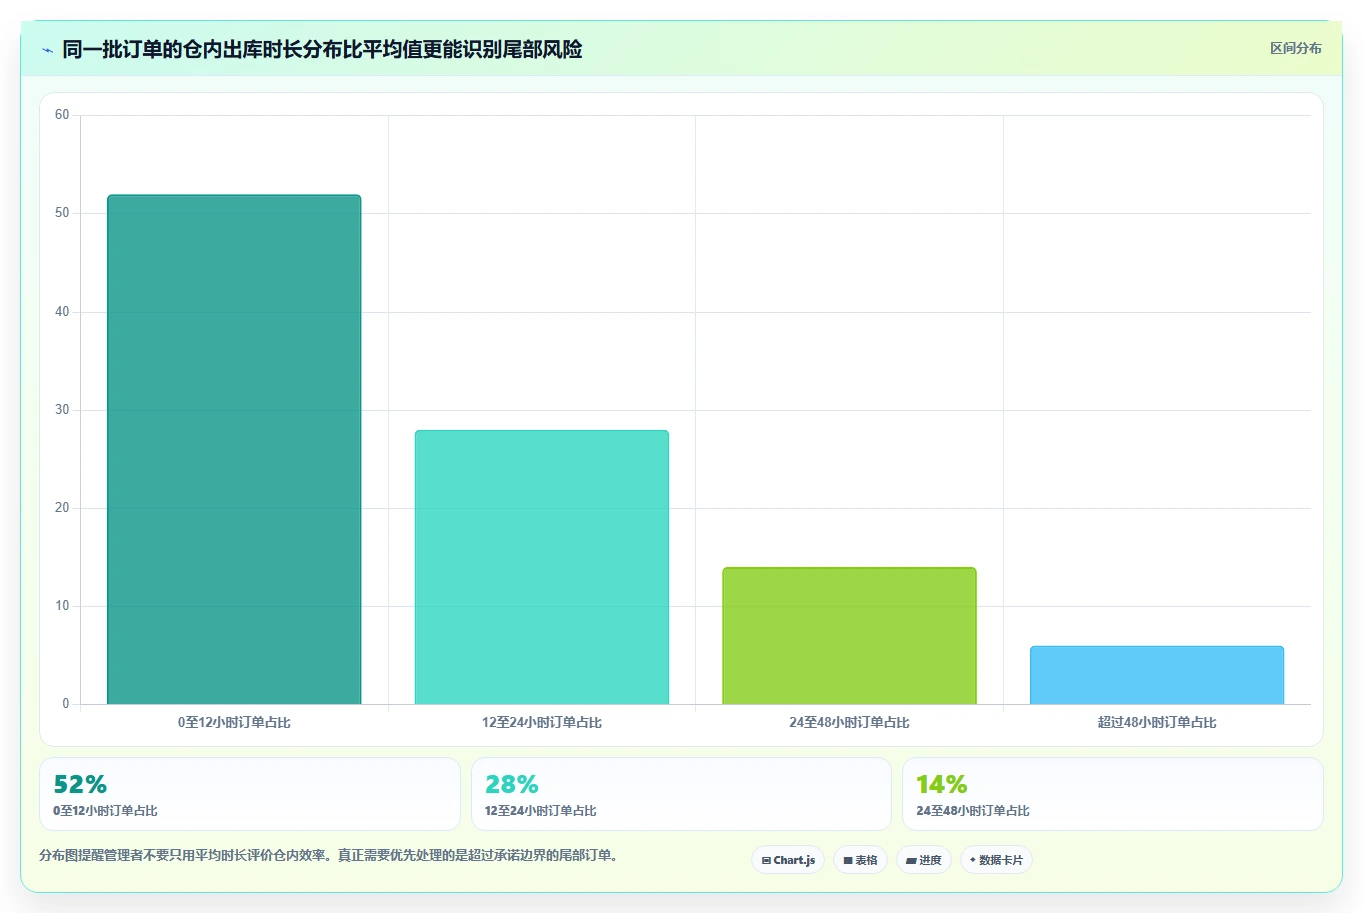Click the turquoise 12至24小时 bar
1363x913 pixels.
pos(542,567)
